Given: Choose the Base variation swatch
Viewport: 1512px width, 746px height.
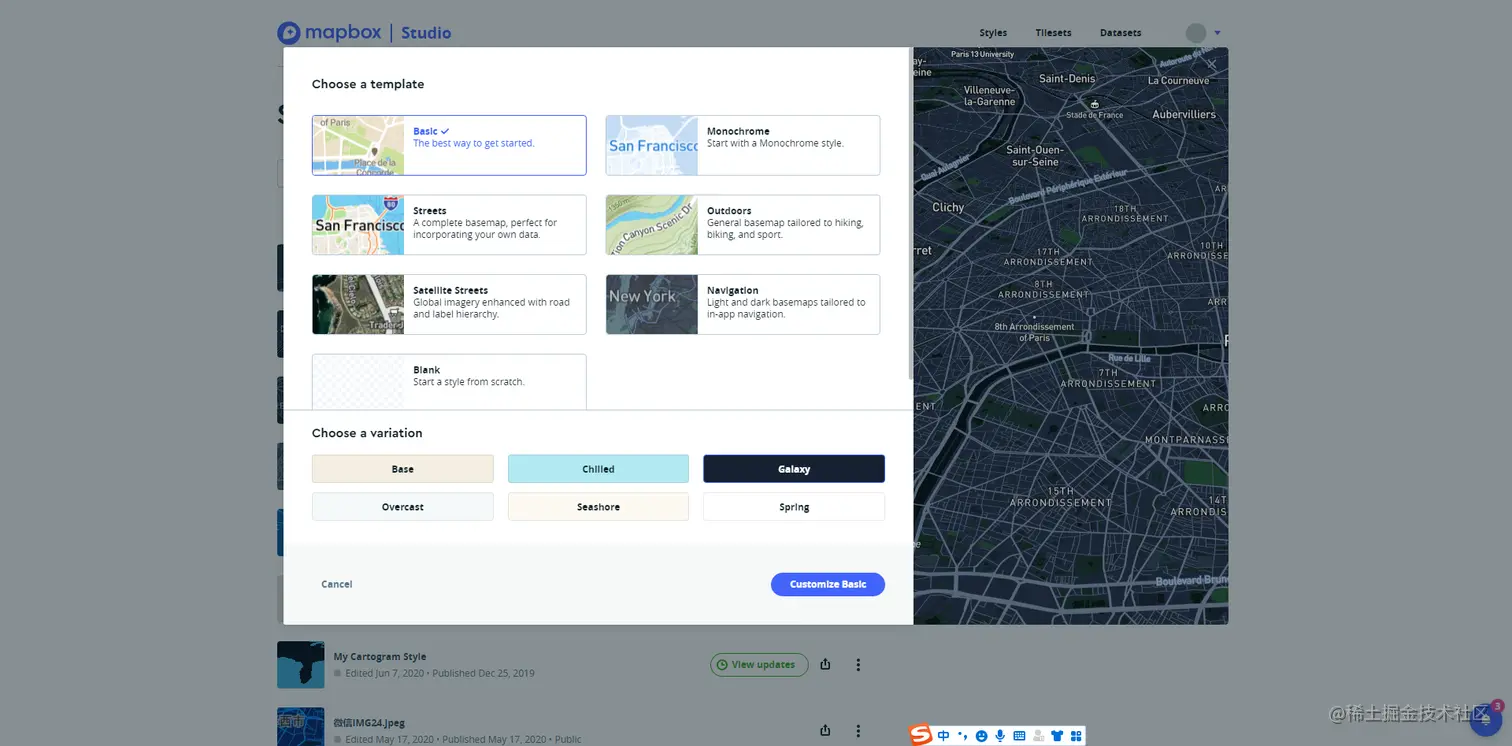Looking at the screenshot, I should (403, 469).
